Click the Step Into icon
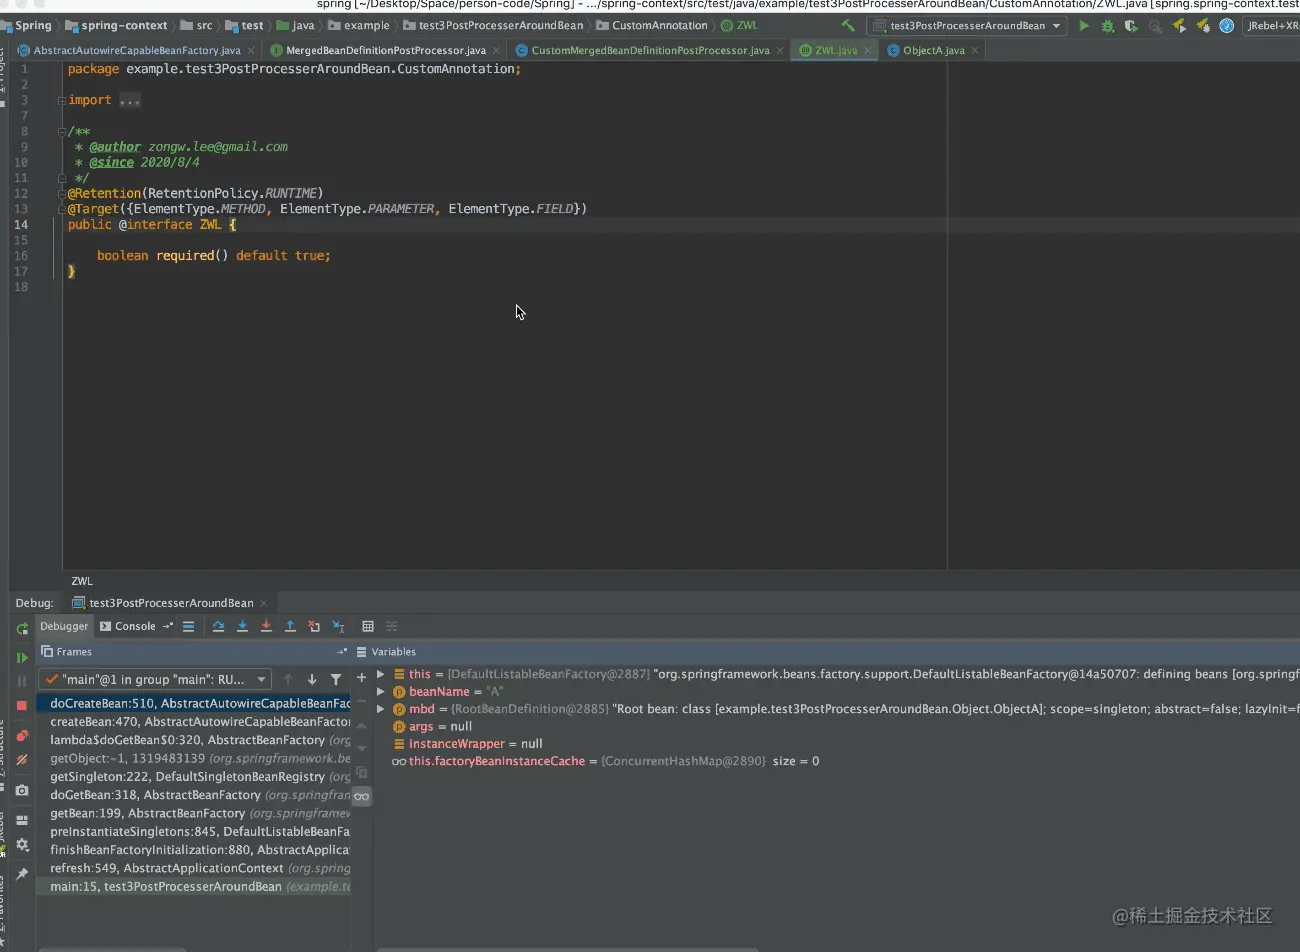 click(242, 626)
